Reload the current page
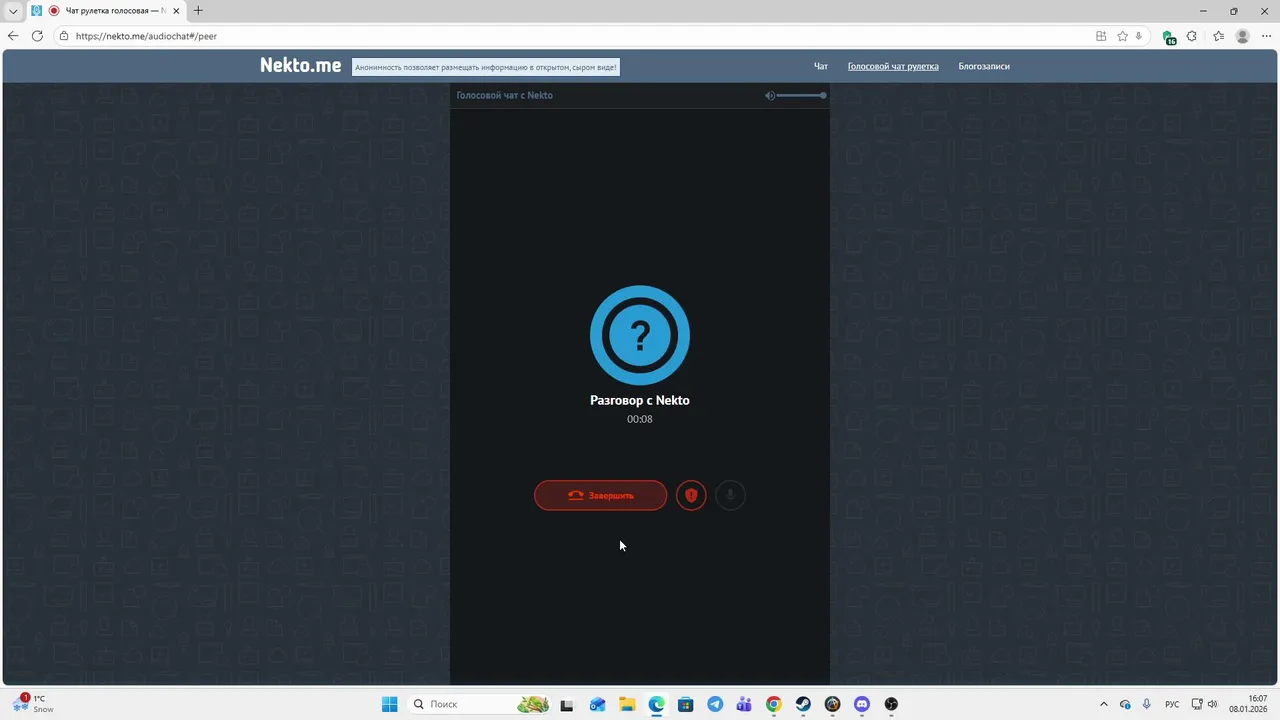Screen dimensions: 1280x720 [37, 36]
